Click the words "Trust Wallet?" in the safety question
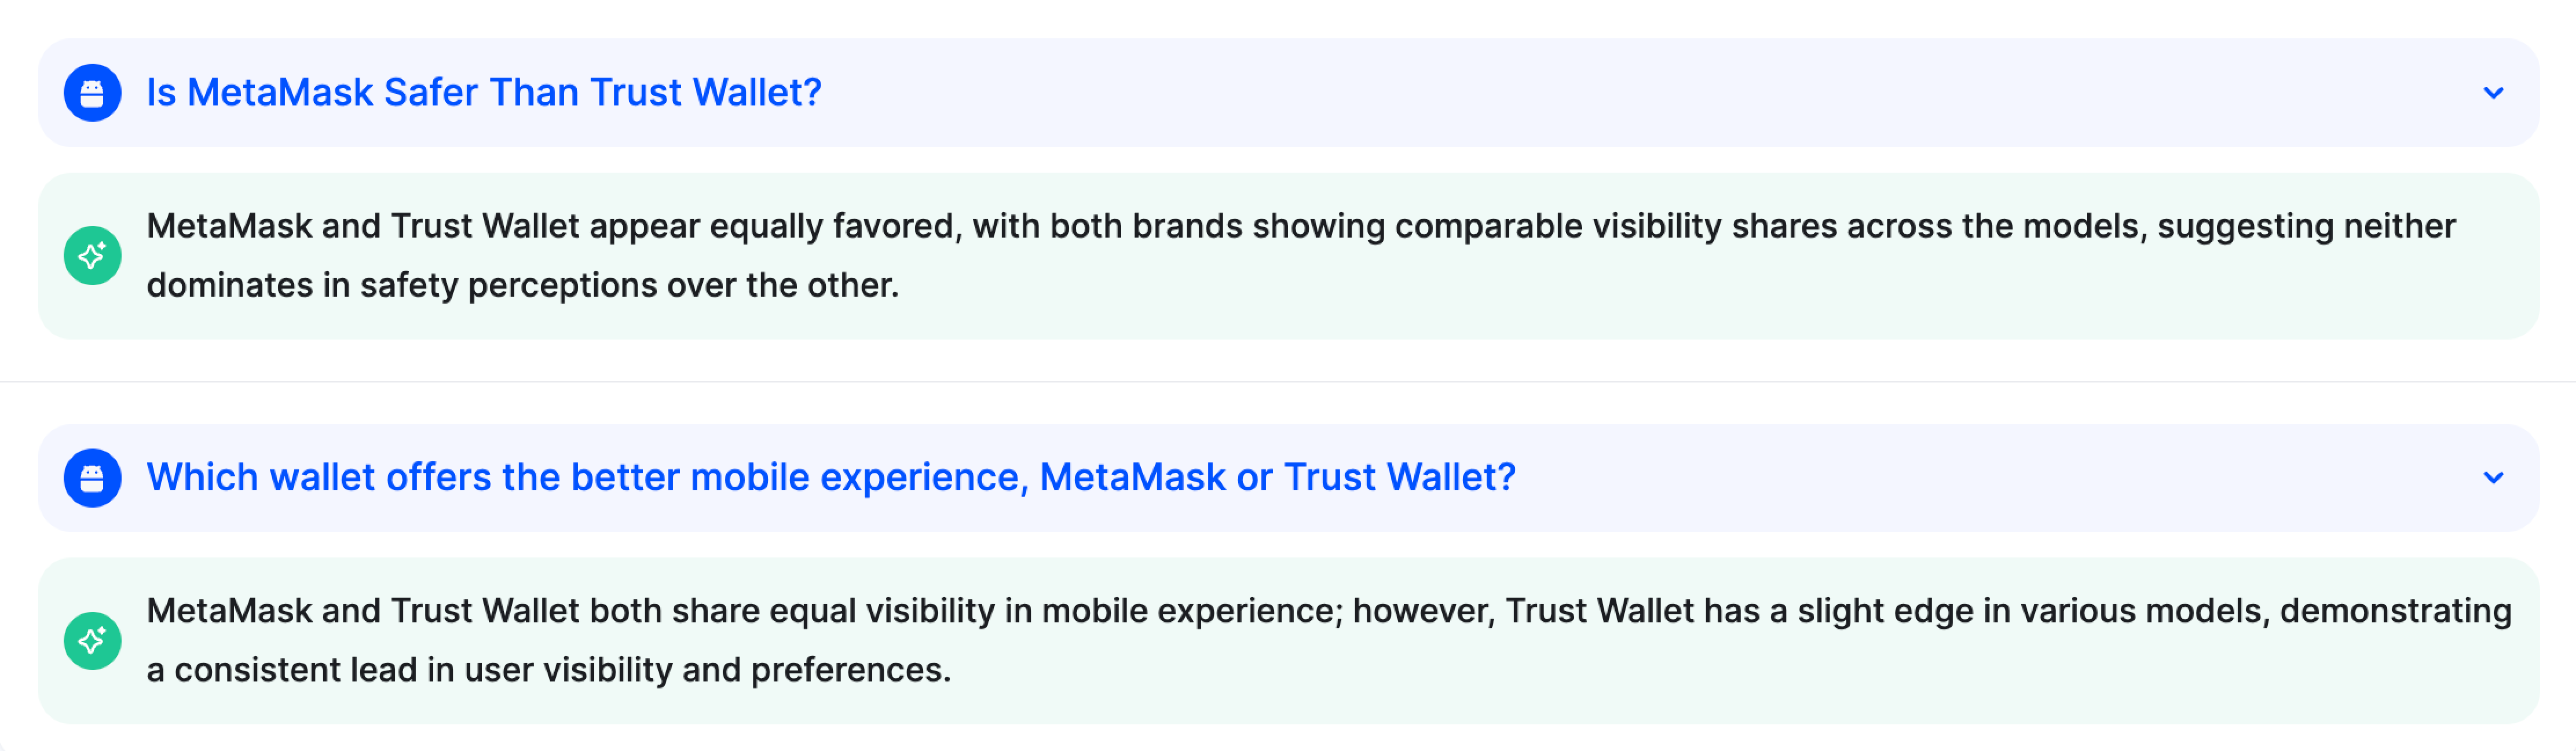 (705, 93)
